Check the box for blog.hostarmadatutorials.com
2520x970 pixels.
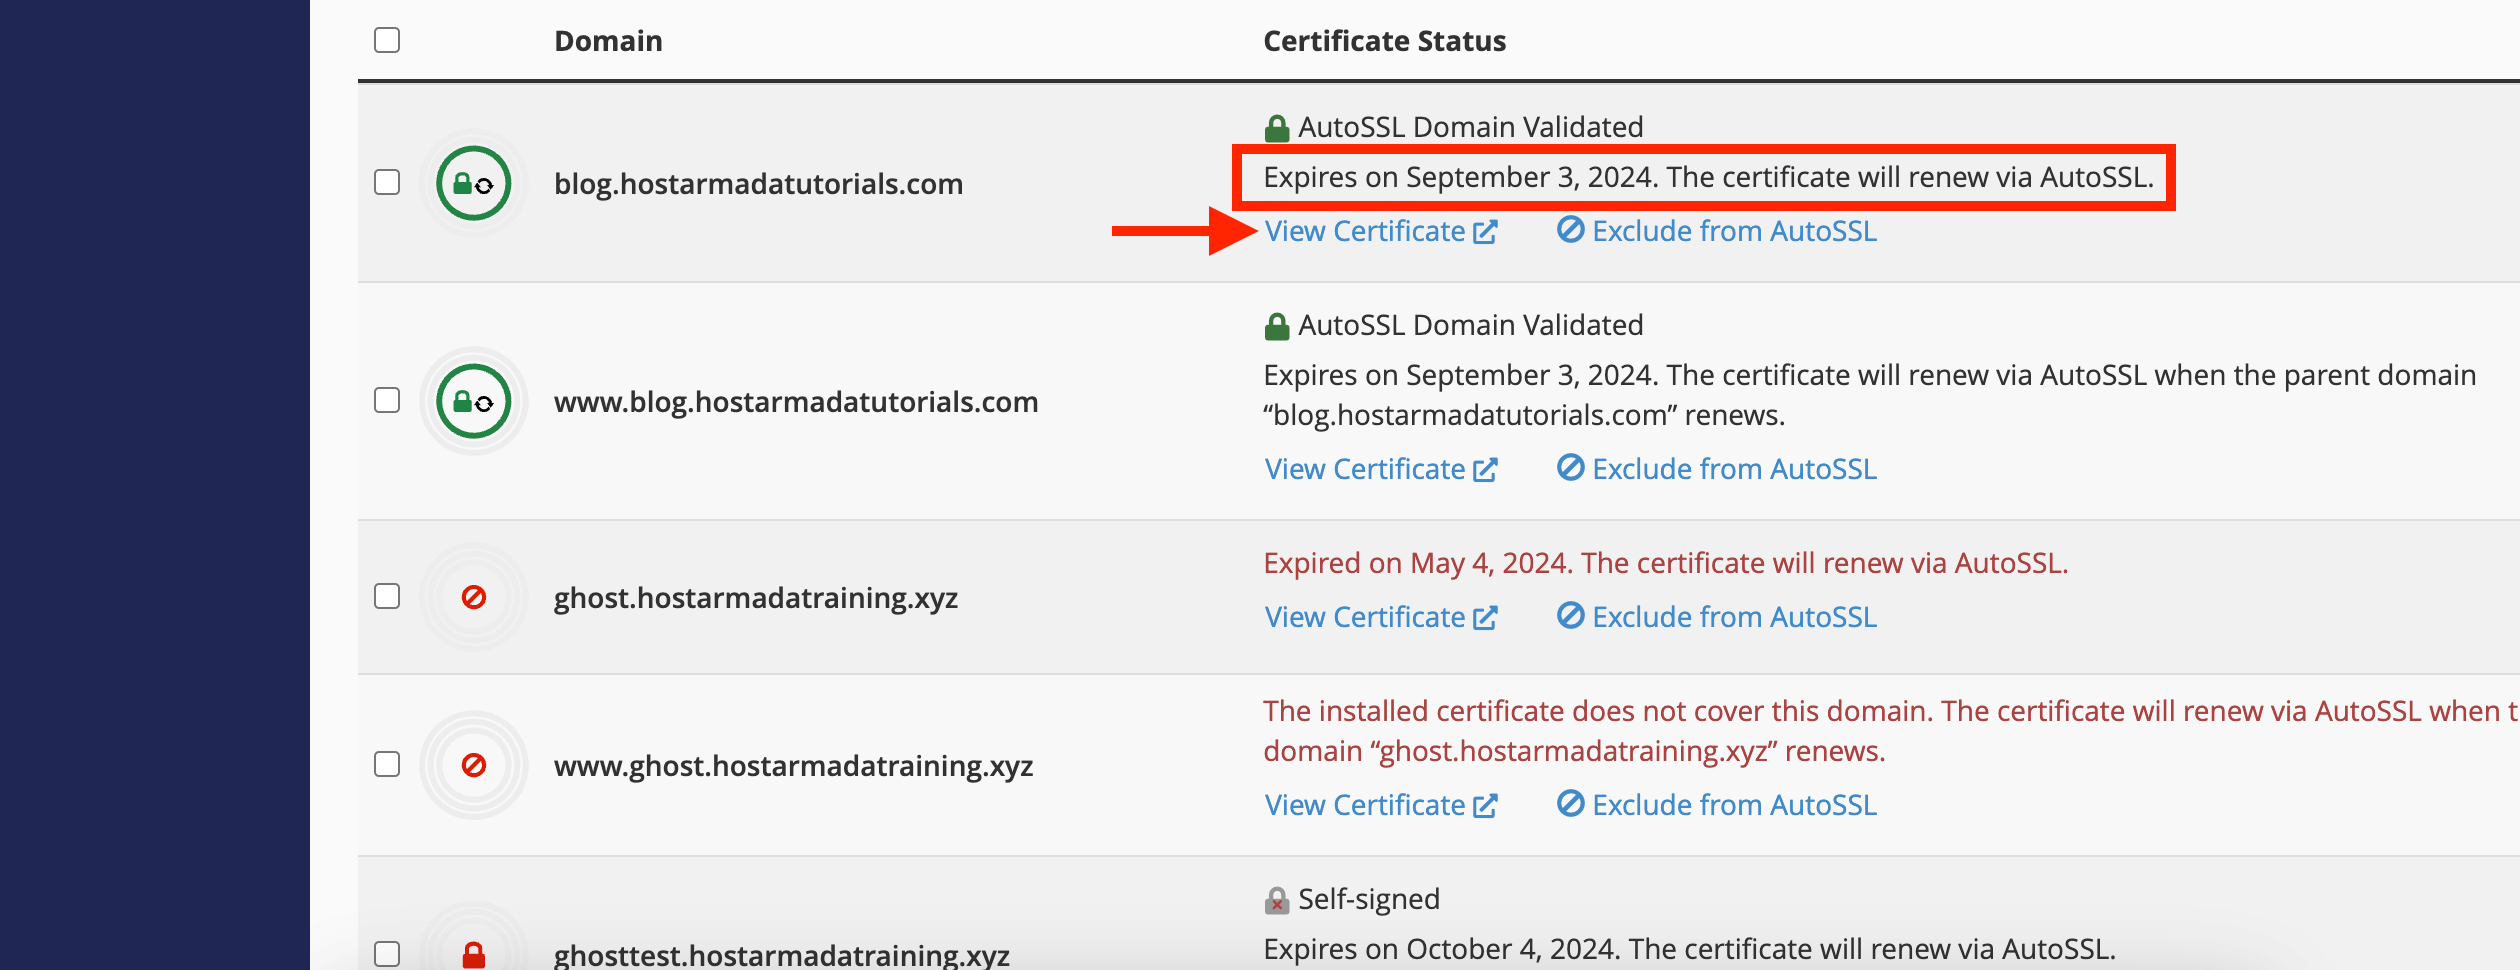(387, 182)
